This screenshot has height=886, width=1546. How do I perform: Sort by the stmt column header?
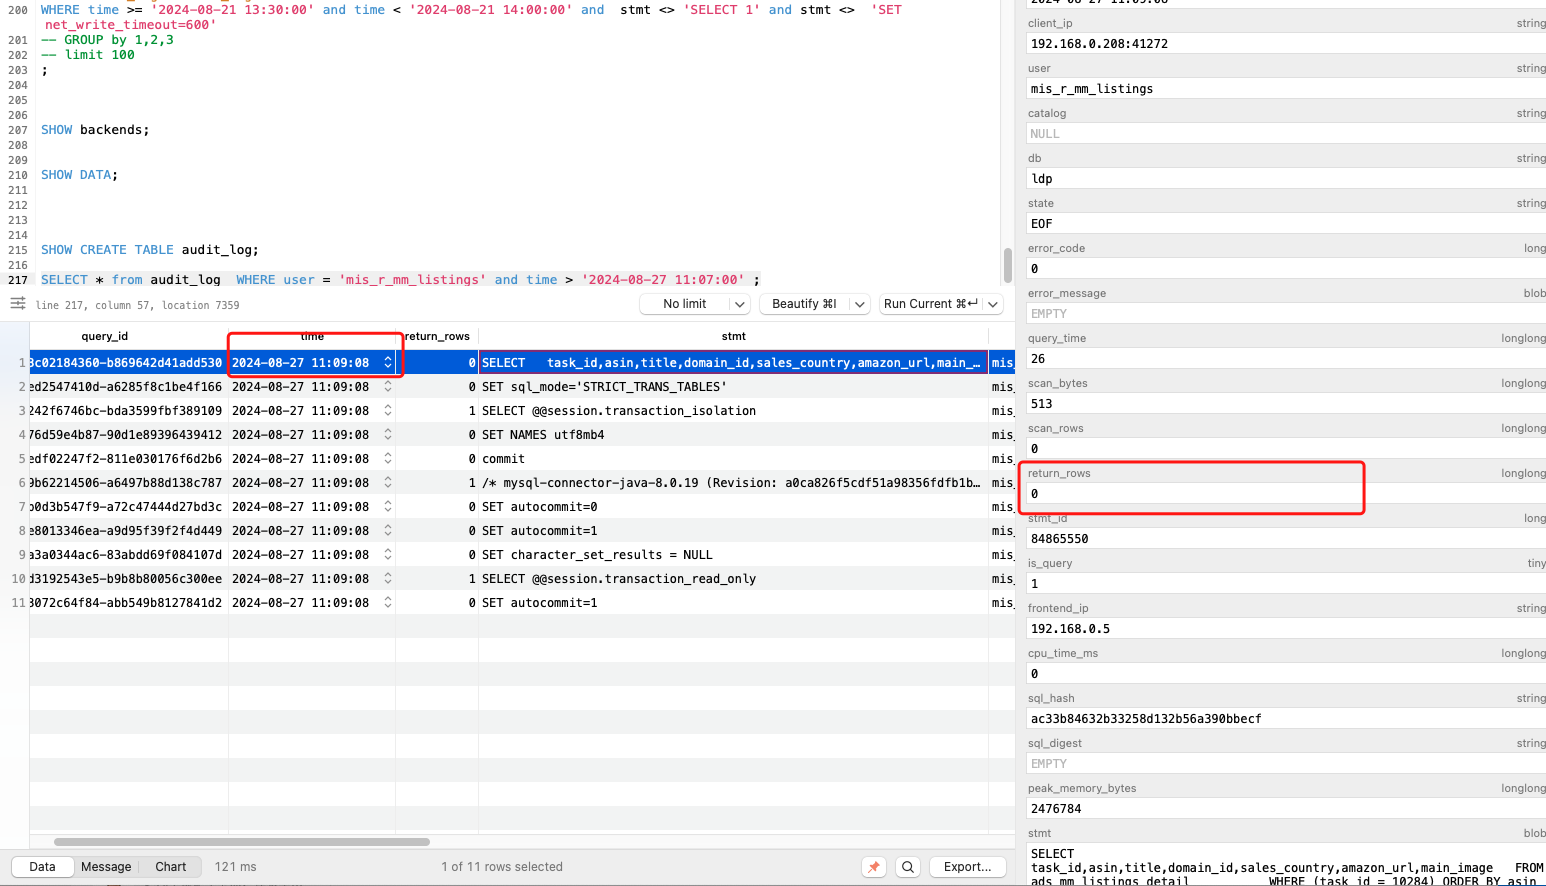click(734, 336)
